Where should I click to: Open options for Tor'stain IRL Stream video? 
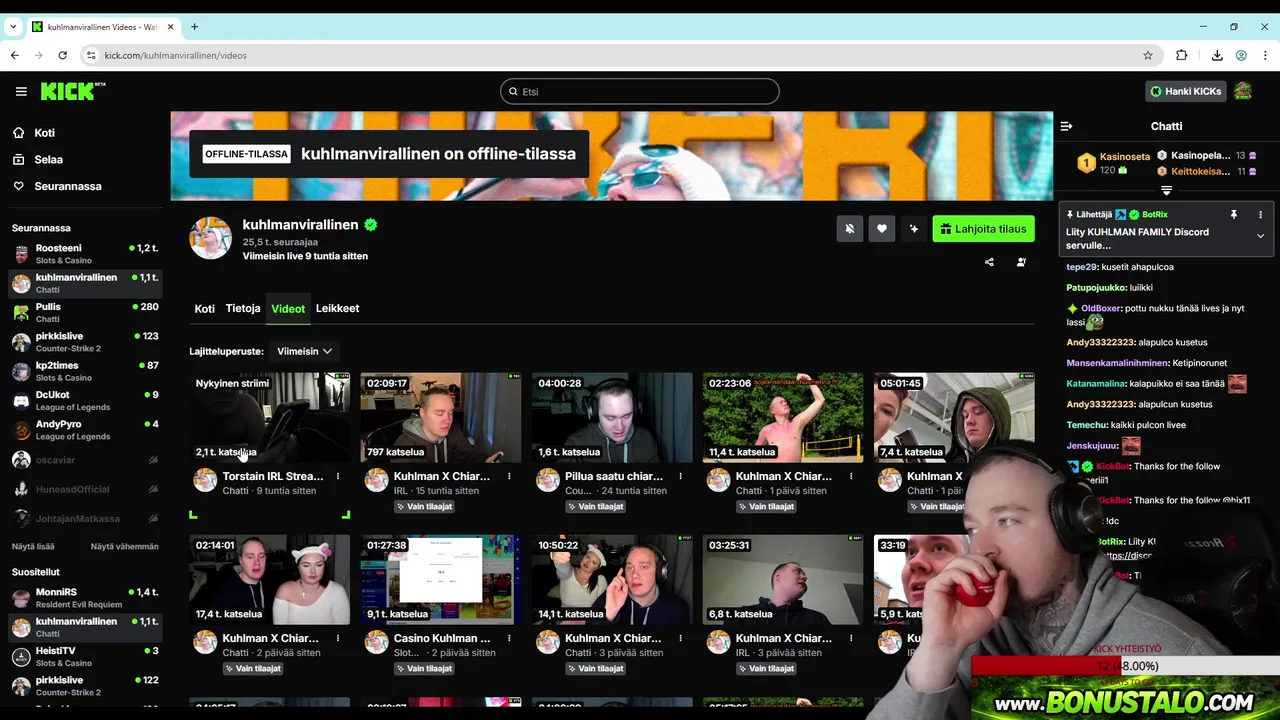[338, 476]
